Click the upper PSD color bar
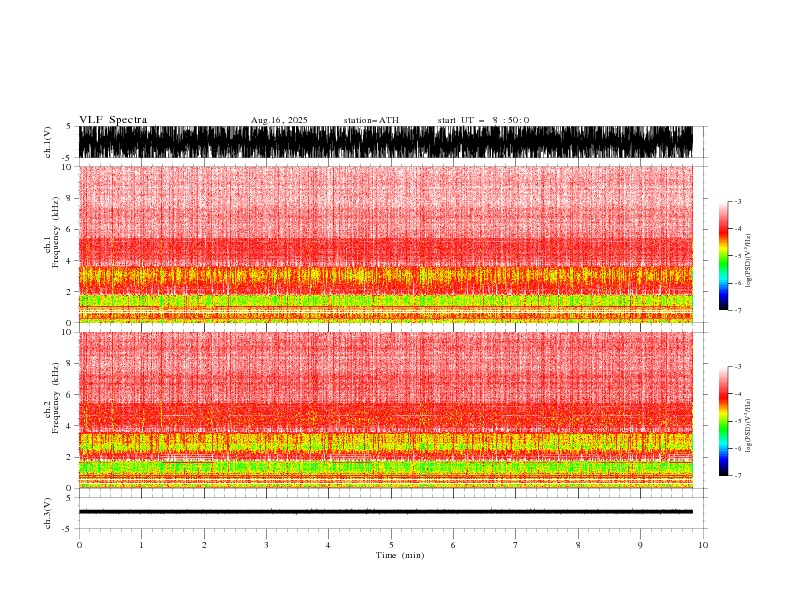 point(723,256)
